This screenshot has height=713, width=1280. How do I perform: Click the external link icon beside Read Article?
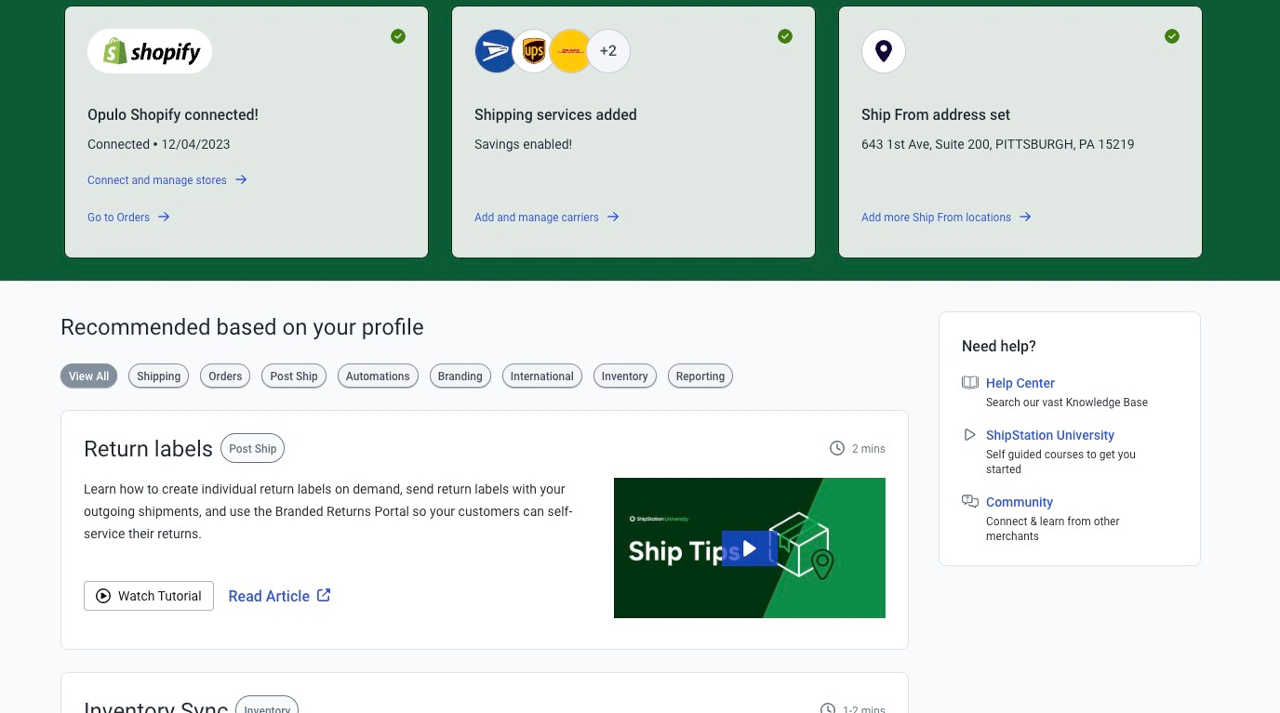(324, 595)
